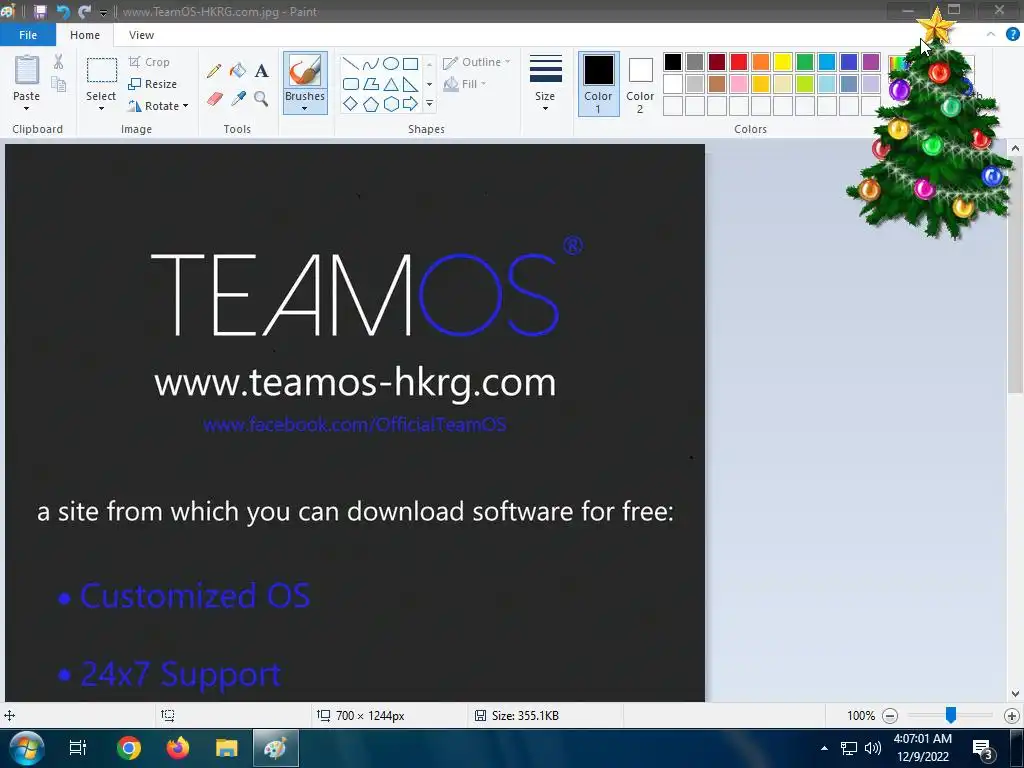Viewport: 1024px width, 768px height.
Task: Activate the Color picker eyedropper tool
Action: pyautogui.click(x=238, y=99)
